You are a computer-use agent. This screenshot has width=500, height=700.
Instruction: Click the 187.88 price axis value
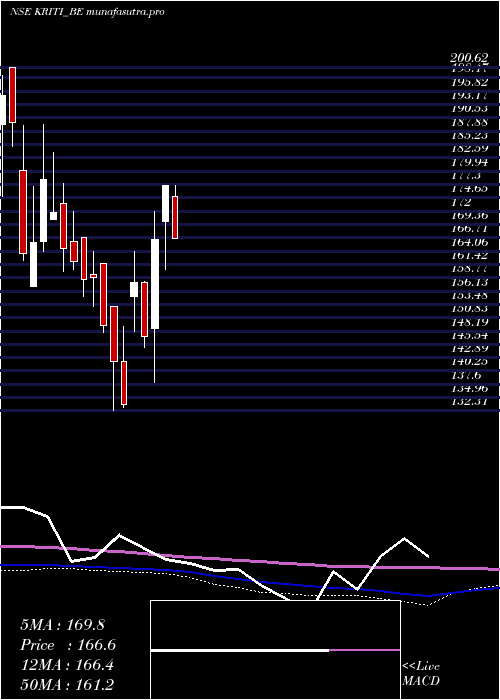pyautogui.click(x=469, y=122)
